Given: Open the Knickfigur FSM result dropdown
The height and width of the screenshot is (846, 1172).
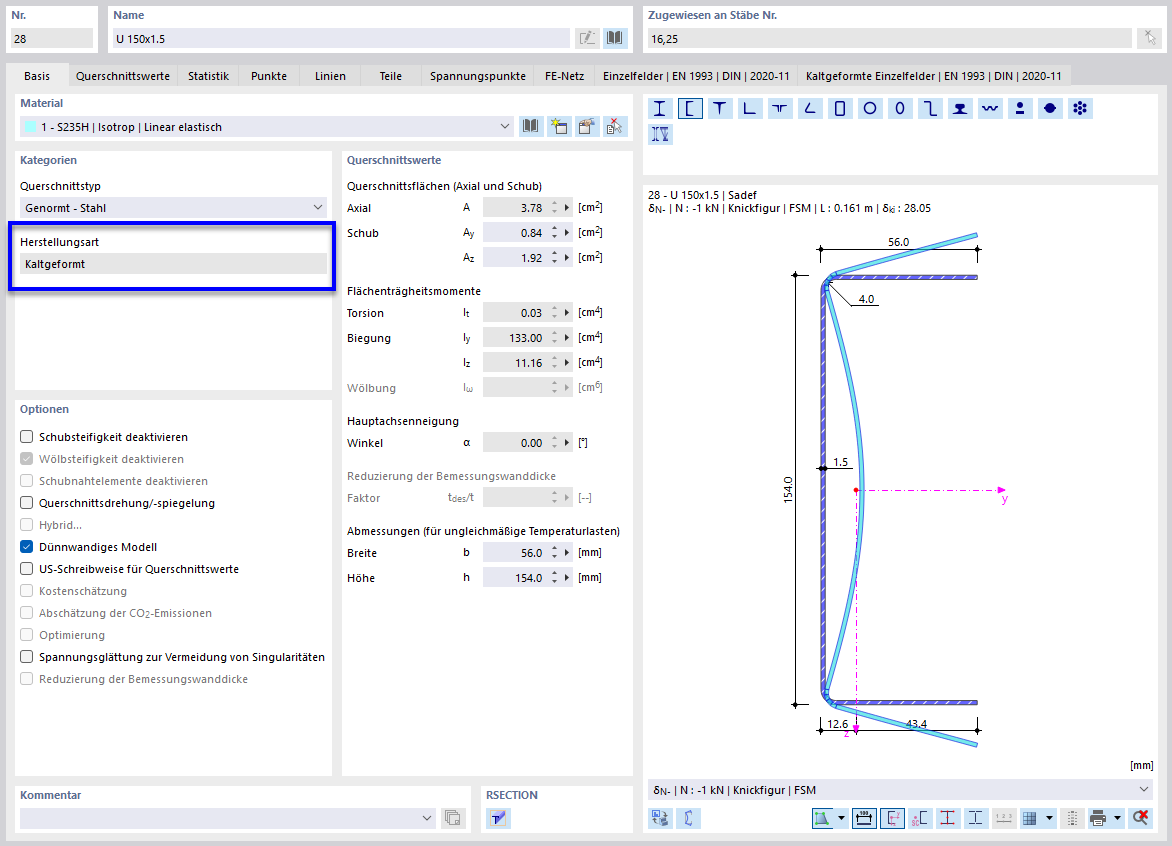Looking at the screenshot, I should [1144, 790].
